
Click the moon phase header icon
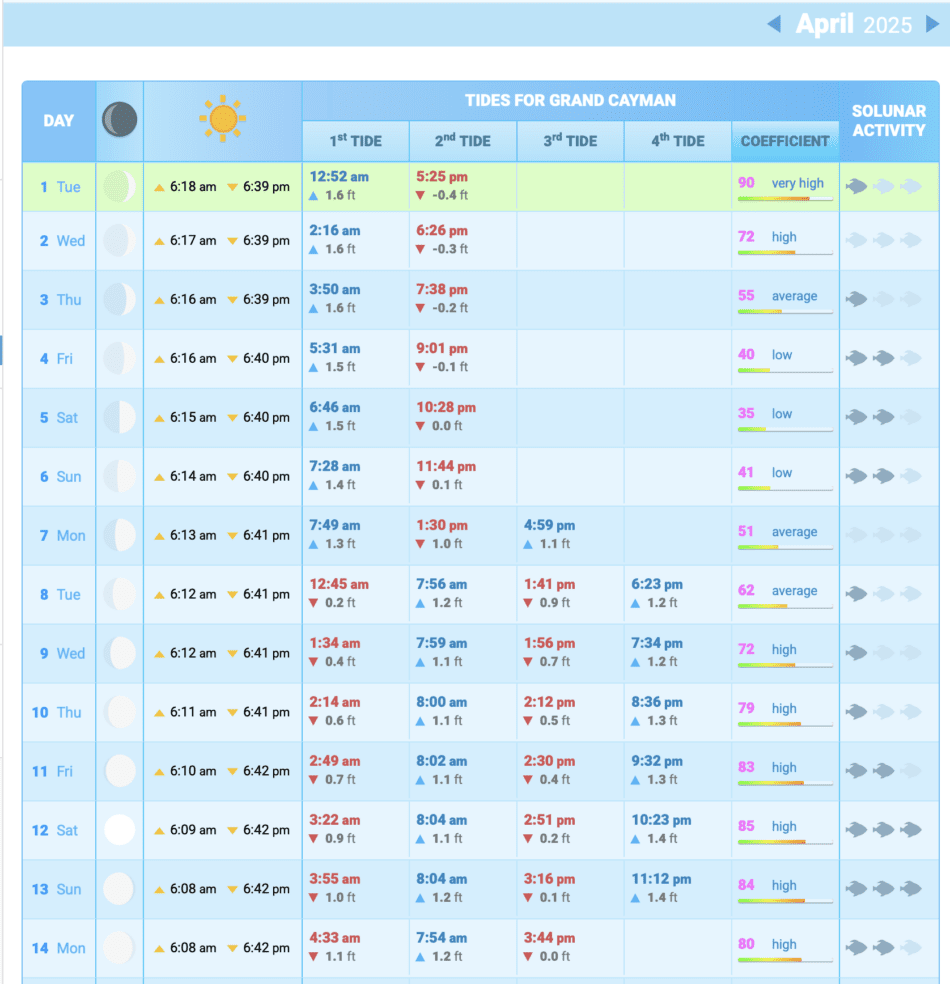[120, 121]
